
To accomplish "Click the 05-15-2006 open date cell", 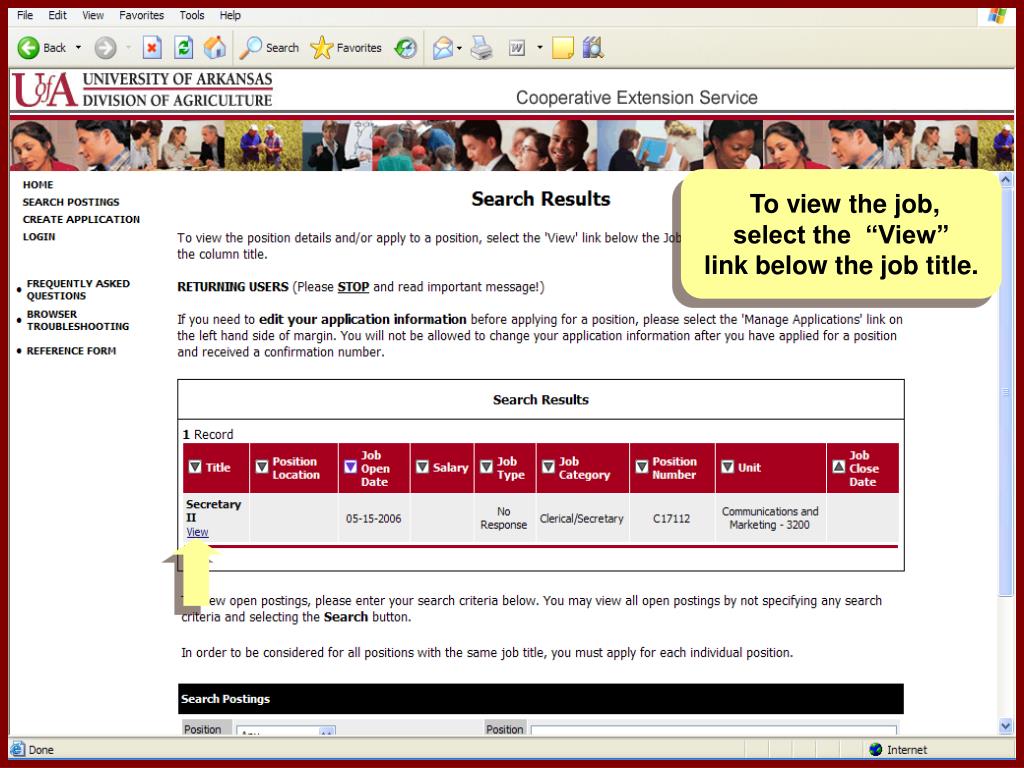I will pos(374,519).
